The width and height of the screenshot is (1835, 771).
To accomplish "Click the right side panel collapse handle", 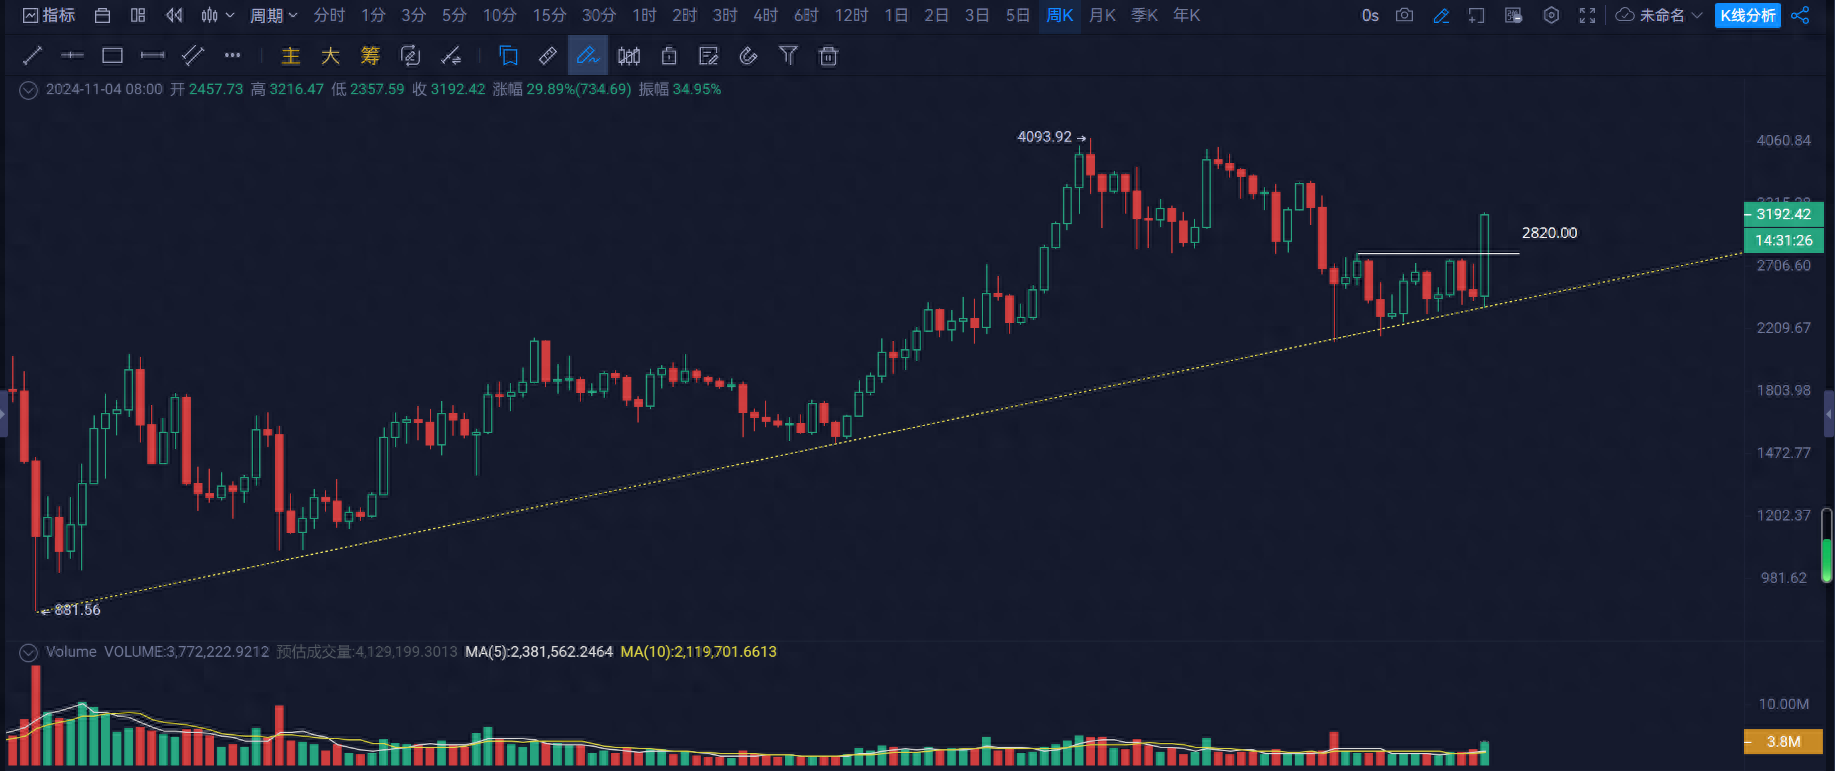I will 1829,413.
